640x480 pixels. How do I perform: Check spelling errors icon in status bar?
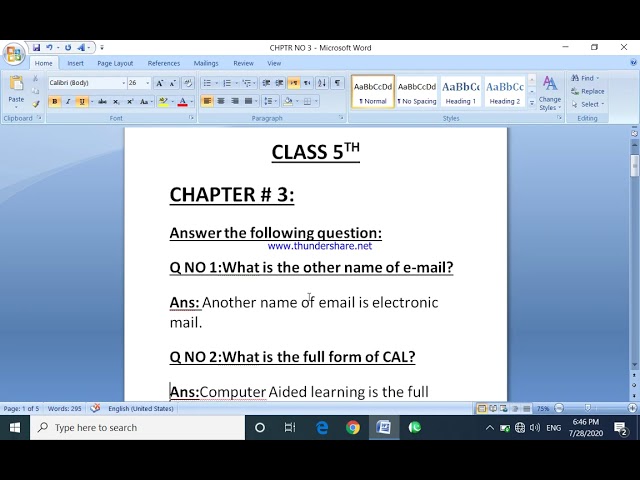click(x=95, y=408)
